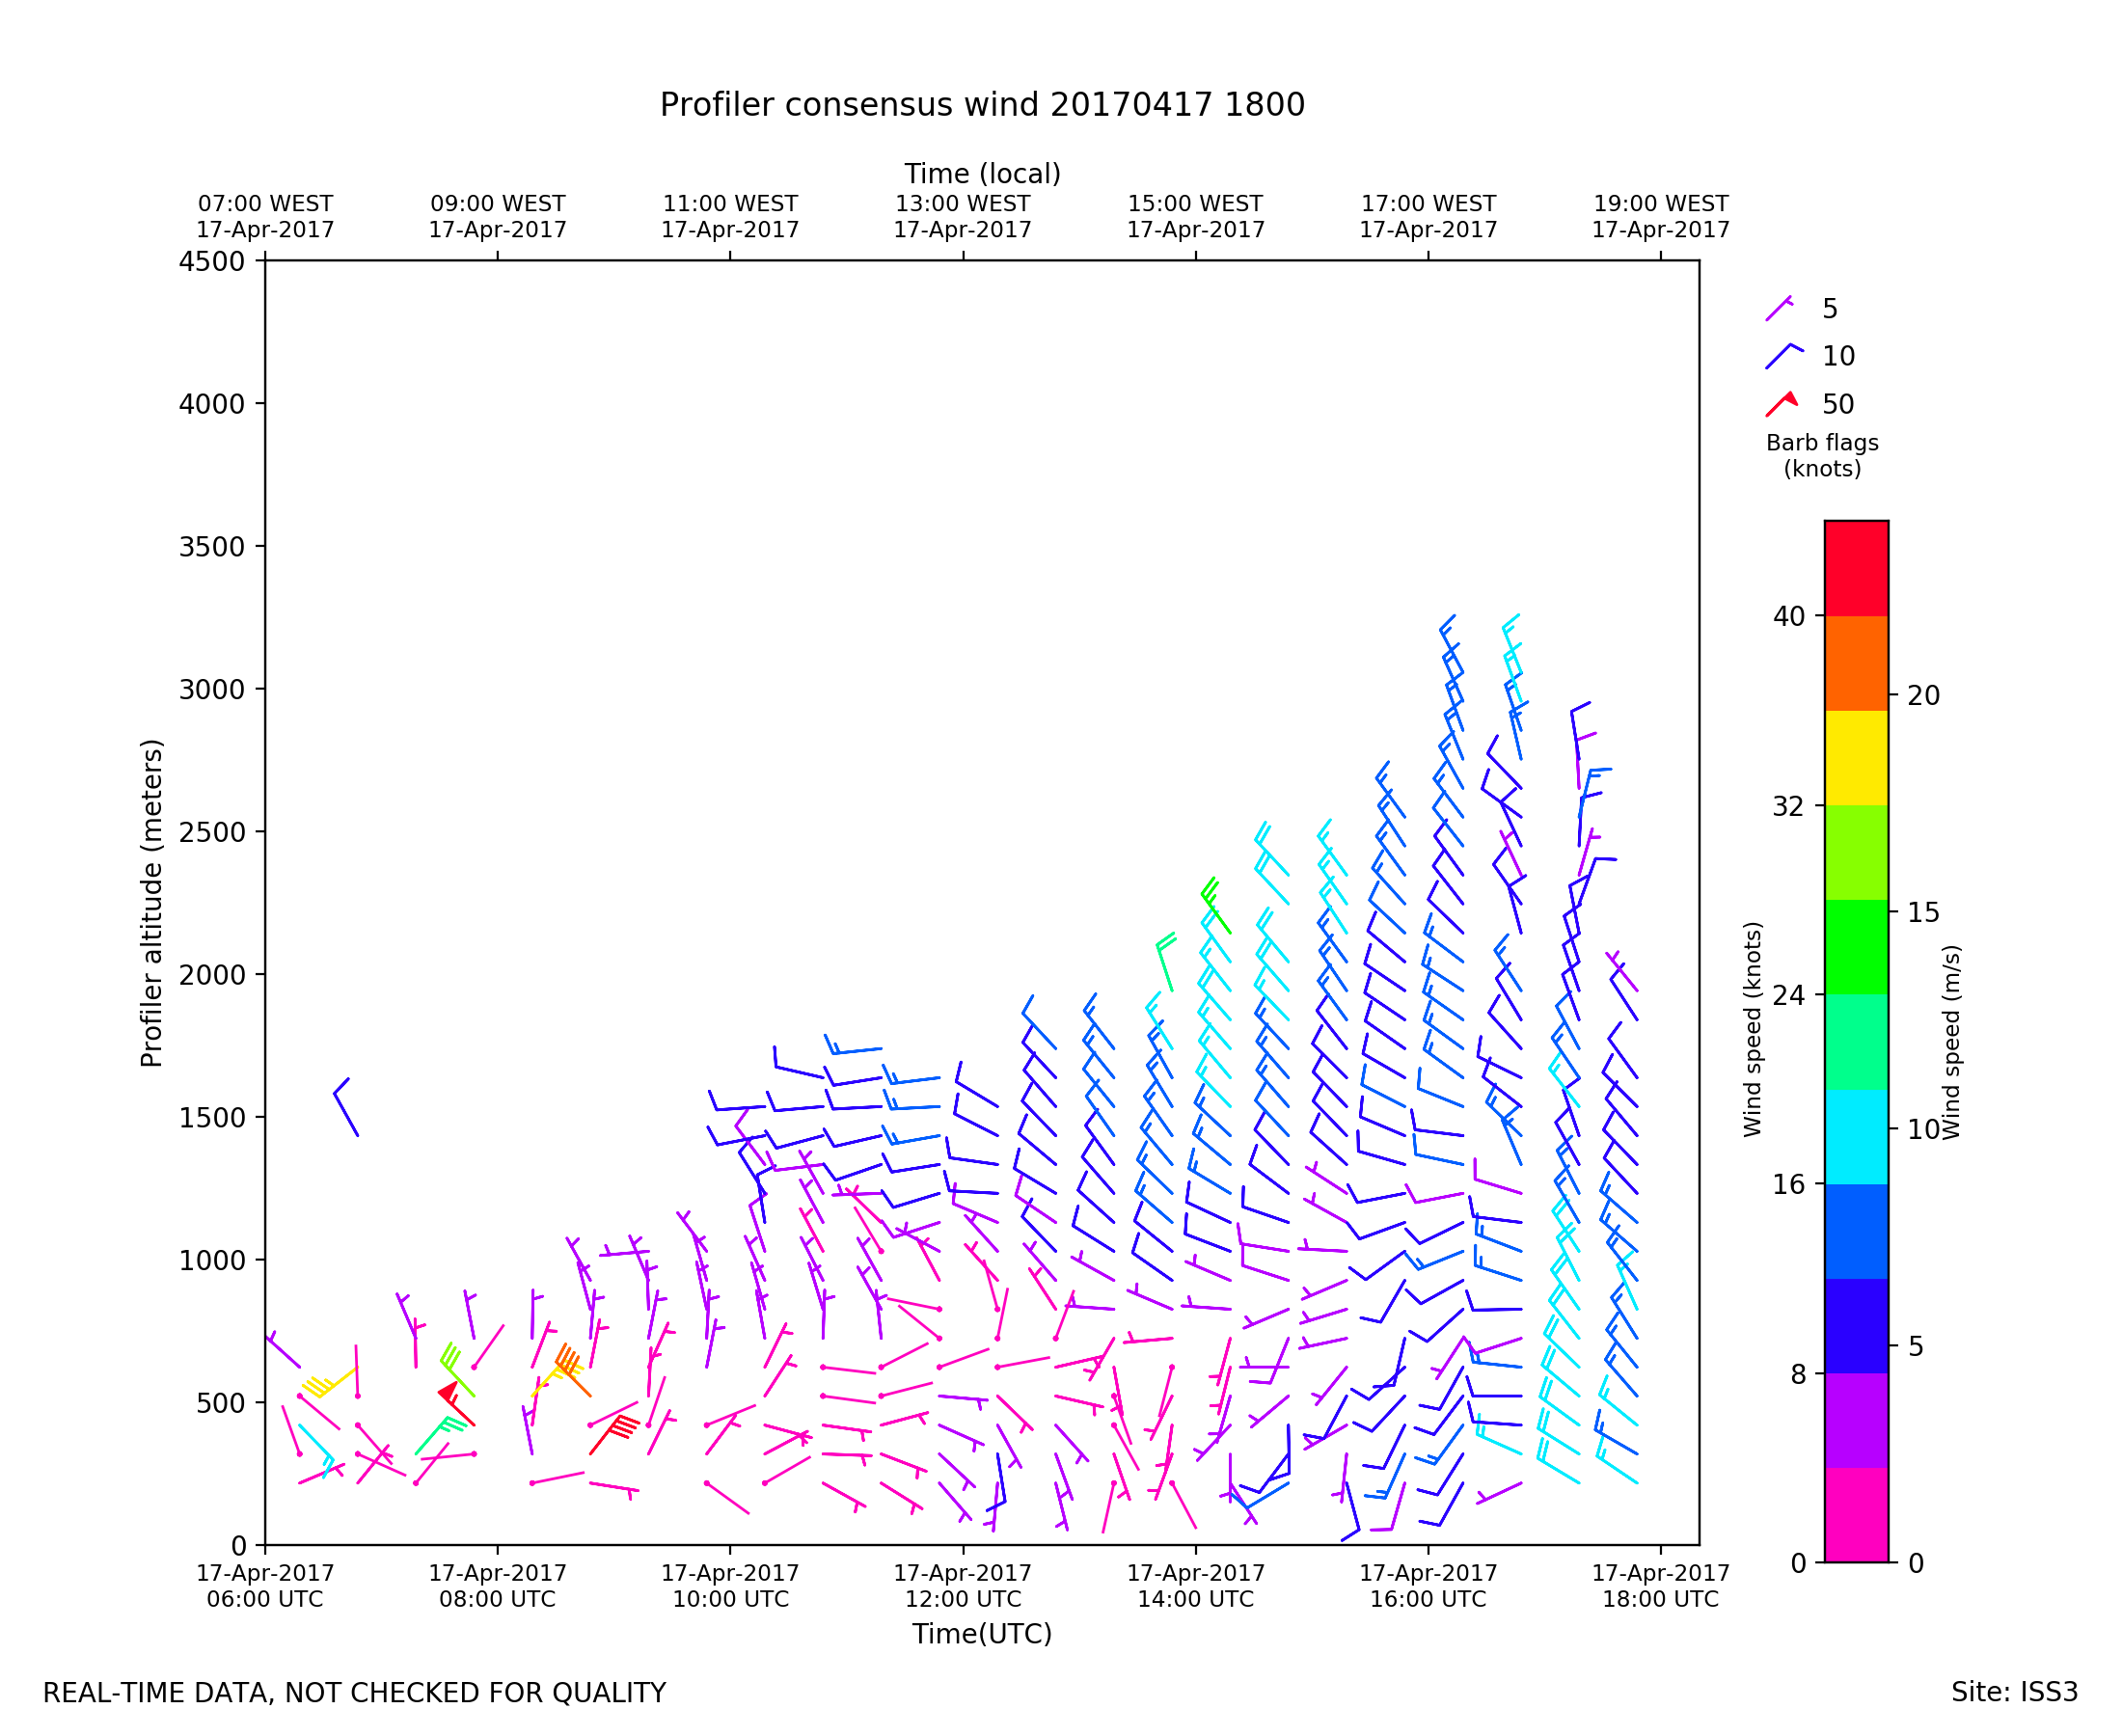The height and width of the screenshot is (1736, 2122).
Task: Click the red segment of the colorbar
Action: (1856, 568)
